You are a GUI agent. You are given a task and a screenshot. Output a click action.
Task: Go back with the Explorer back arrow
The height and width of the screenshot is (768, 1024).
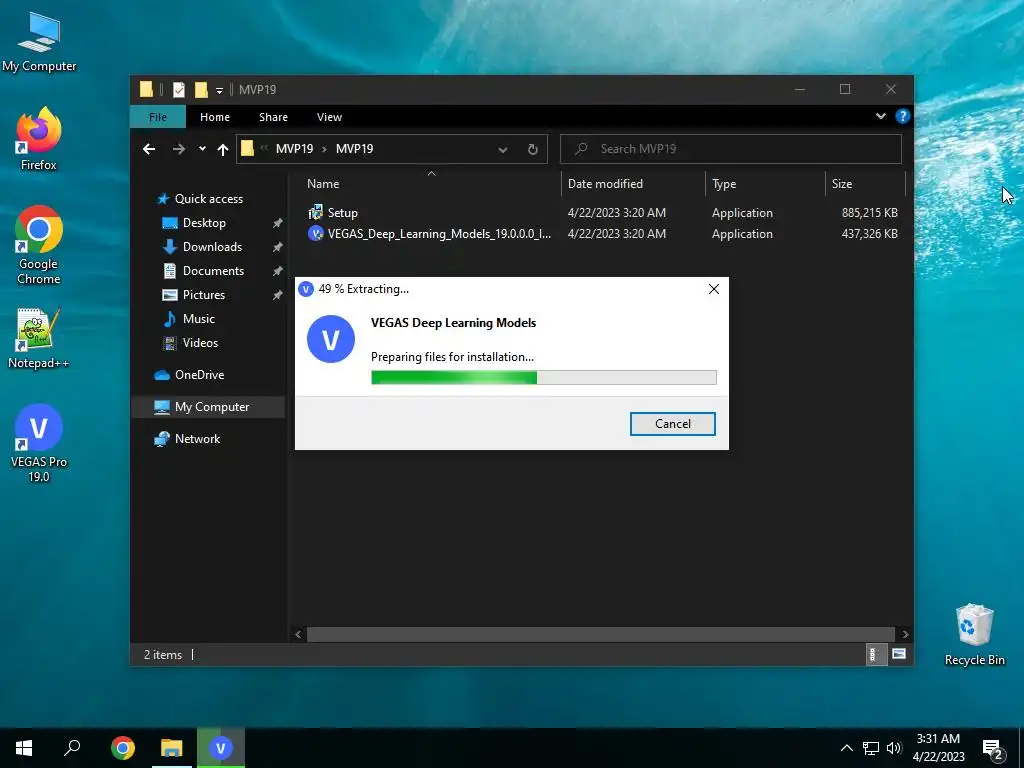149,149
